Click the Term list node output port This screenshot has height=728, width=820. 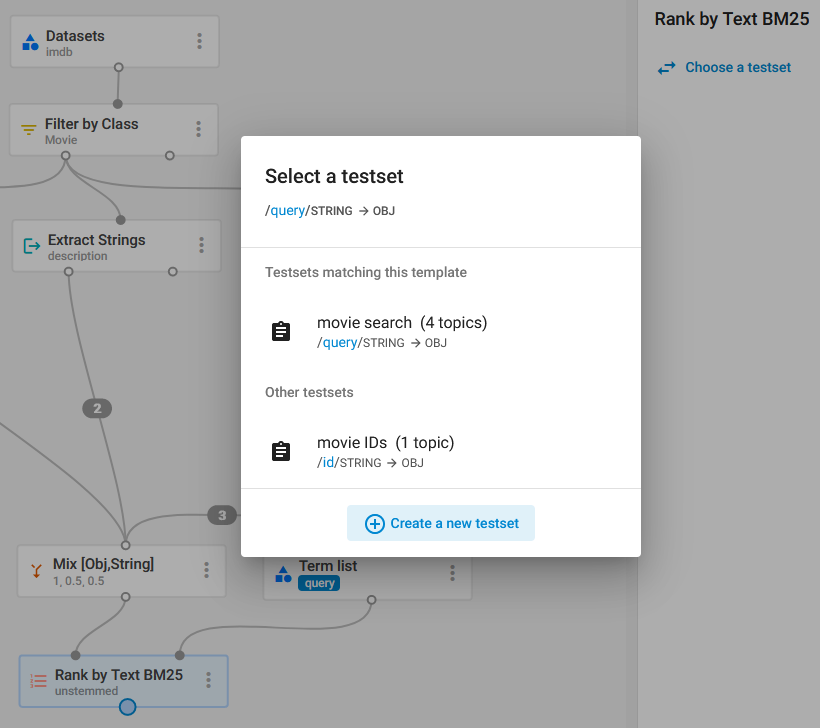tap(371, 600)
